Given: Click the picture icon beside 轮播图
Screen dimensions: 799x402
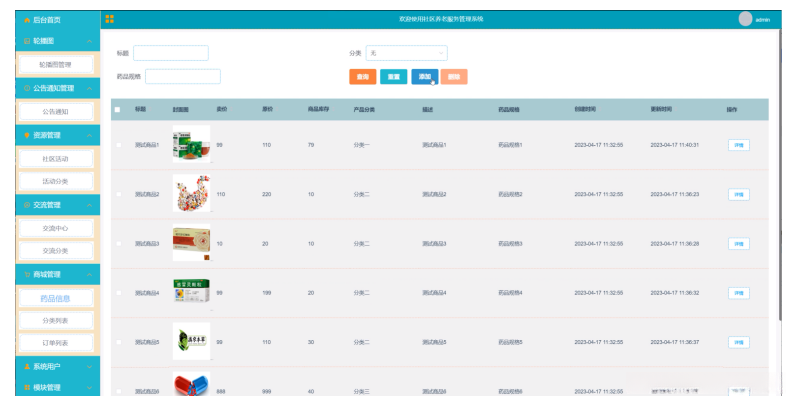Looking at the screenshot, I should (27, 41).
